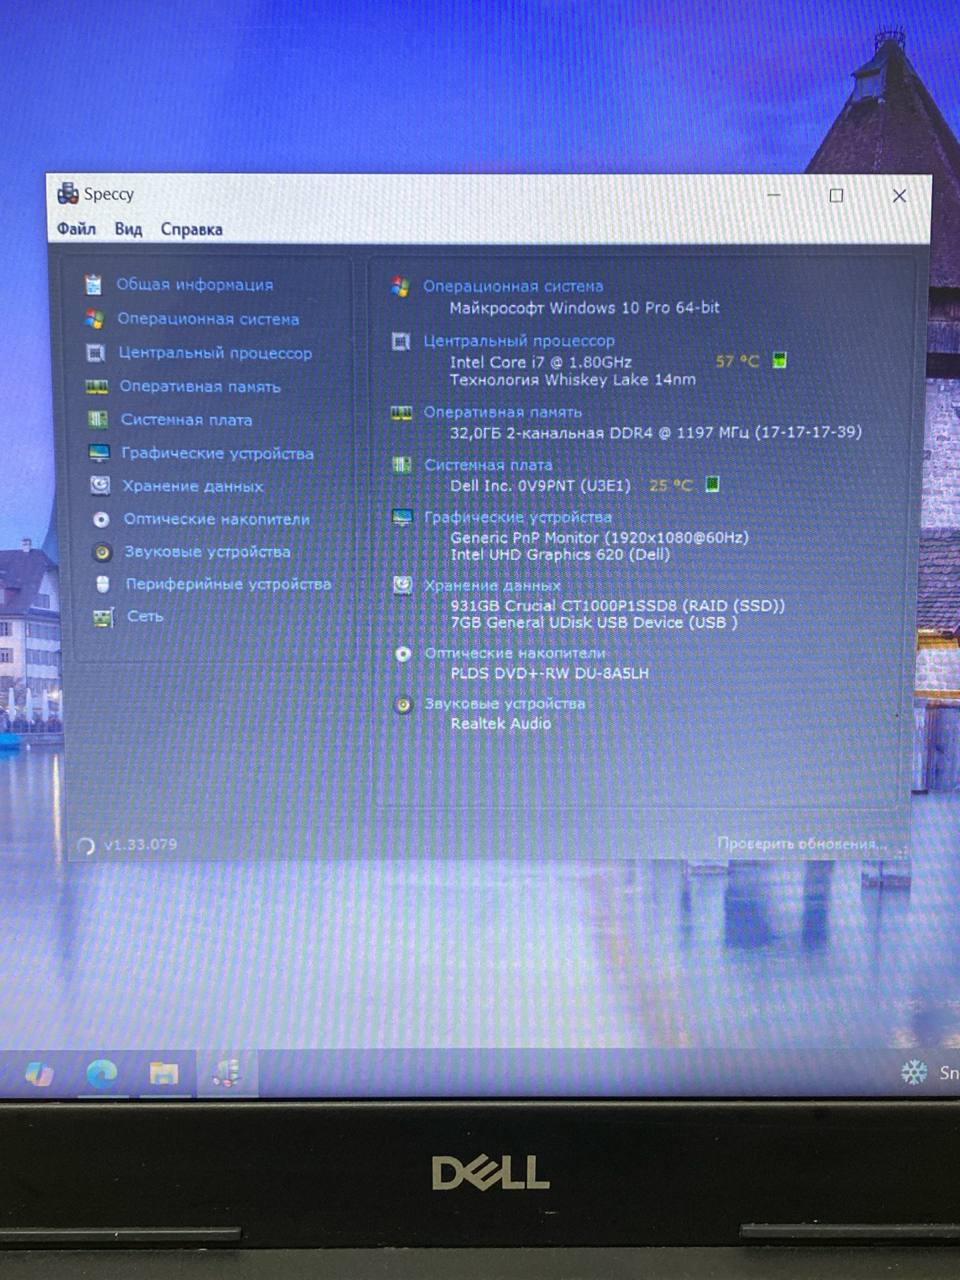Image resolution: width=960 pixels, height=1280 pixels.
Task: Open Microsoft Edge from the taskbar
Action: [x=101, y=1073]
